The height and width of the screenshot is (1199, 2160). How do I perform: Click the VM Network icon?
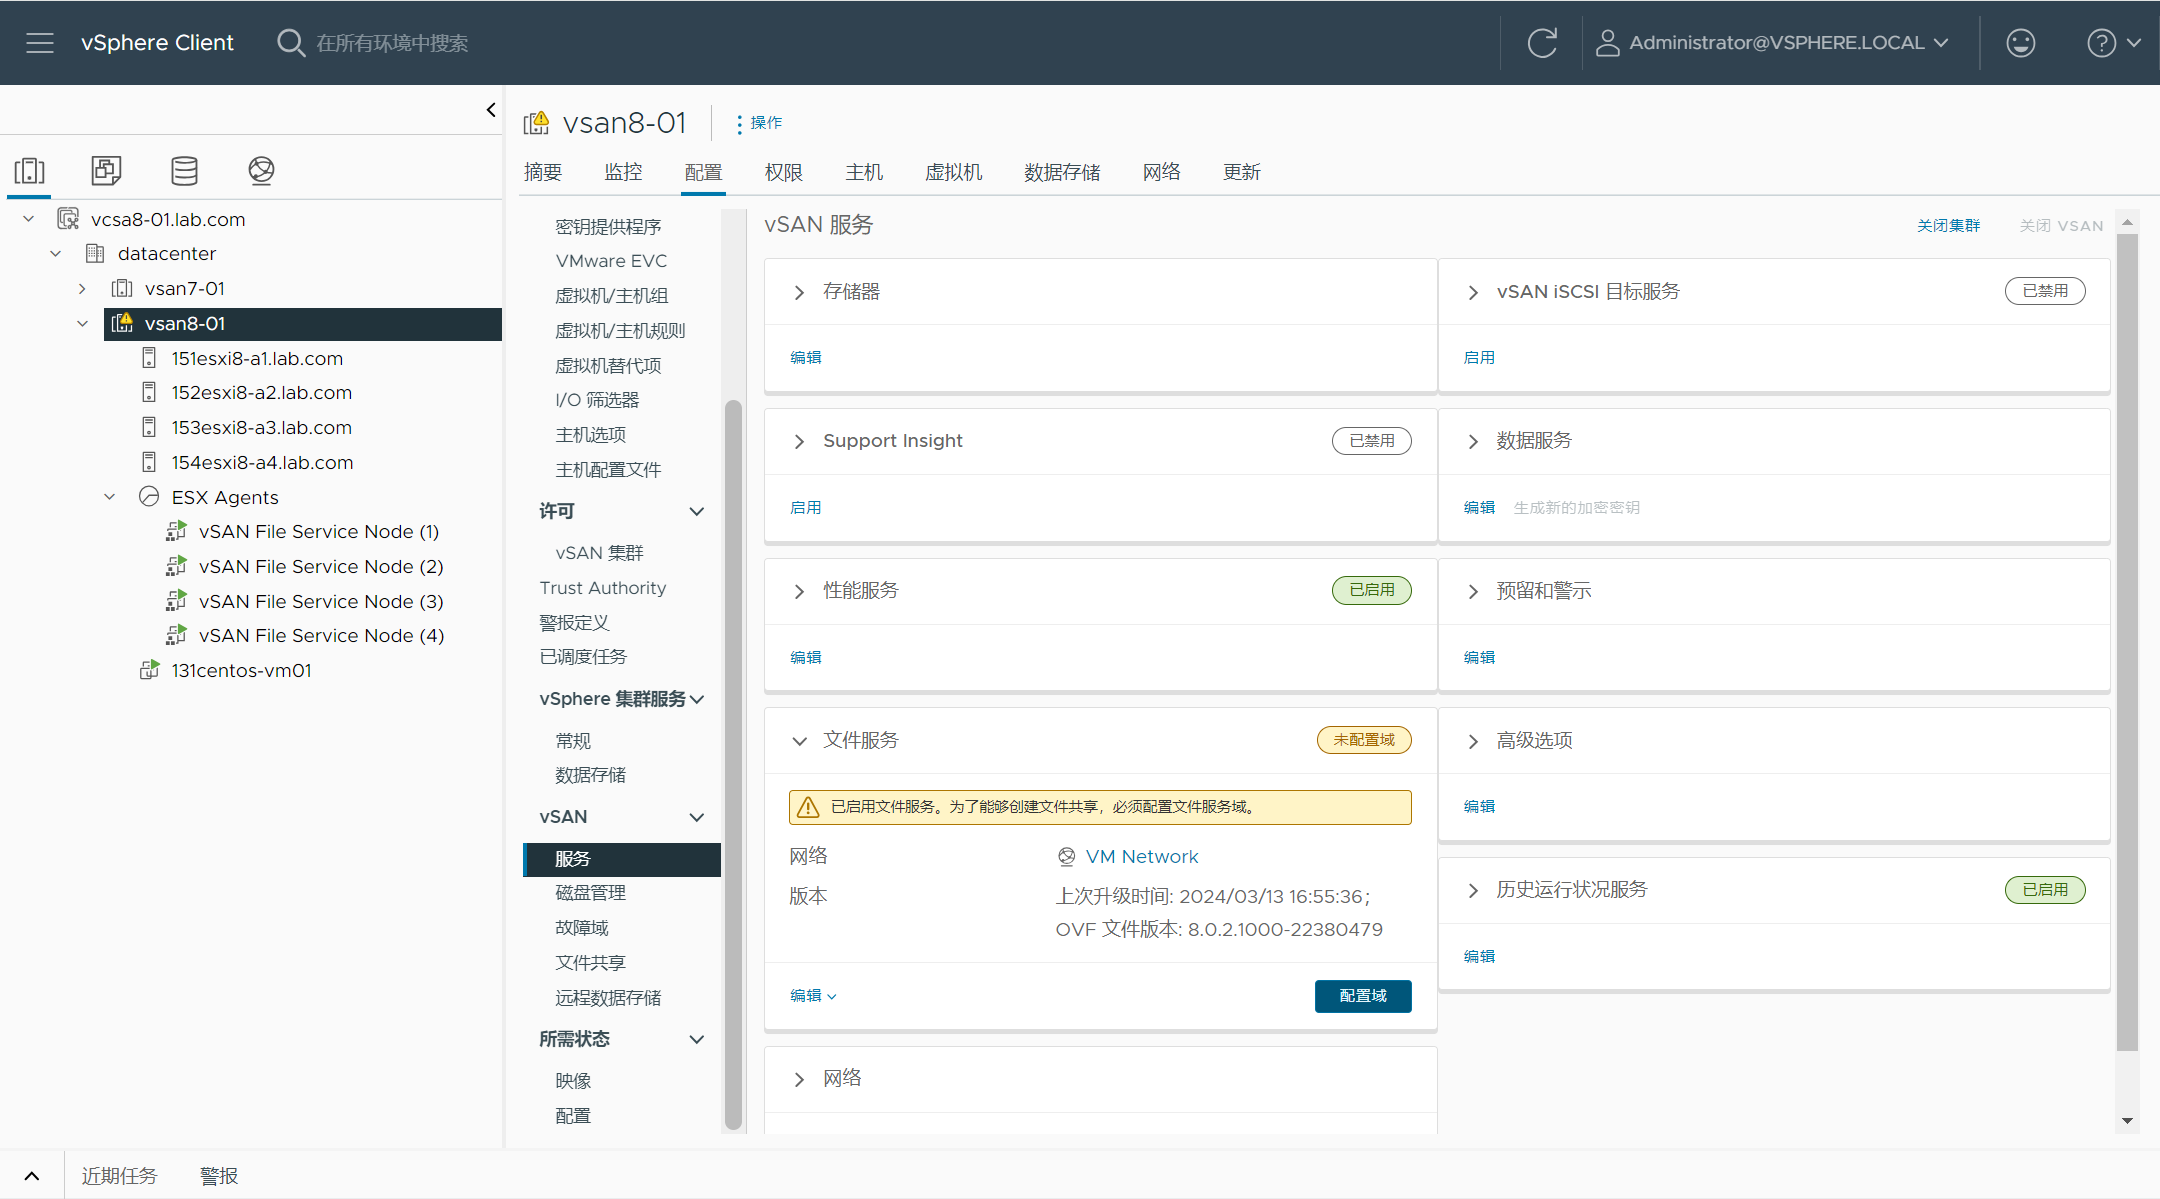point(1067,857)
